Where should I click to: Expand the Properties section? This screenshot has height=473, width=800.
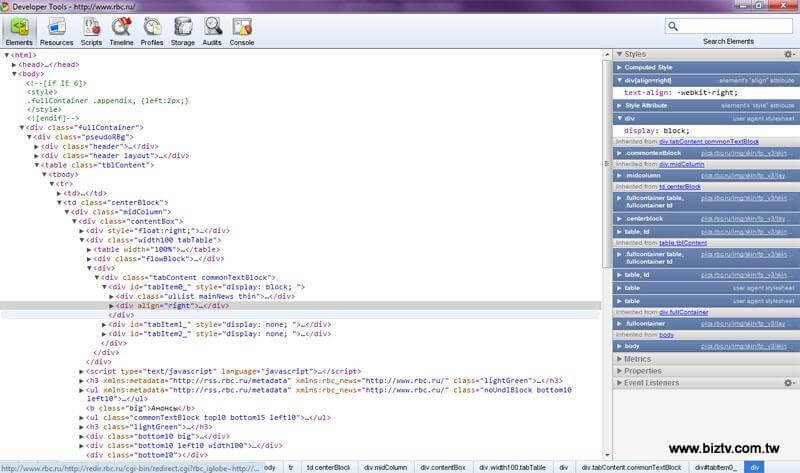pyautogui.click(x=642, y=370)
